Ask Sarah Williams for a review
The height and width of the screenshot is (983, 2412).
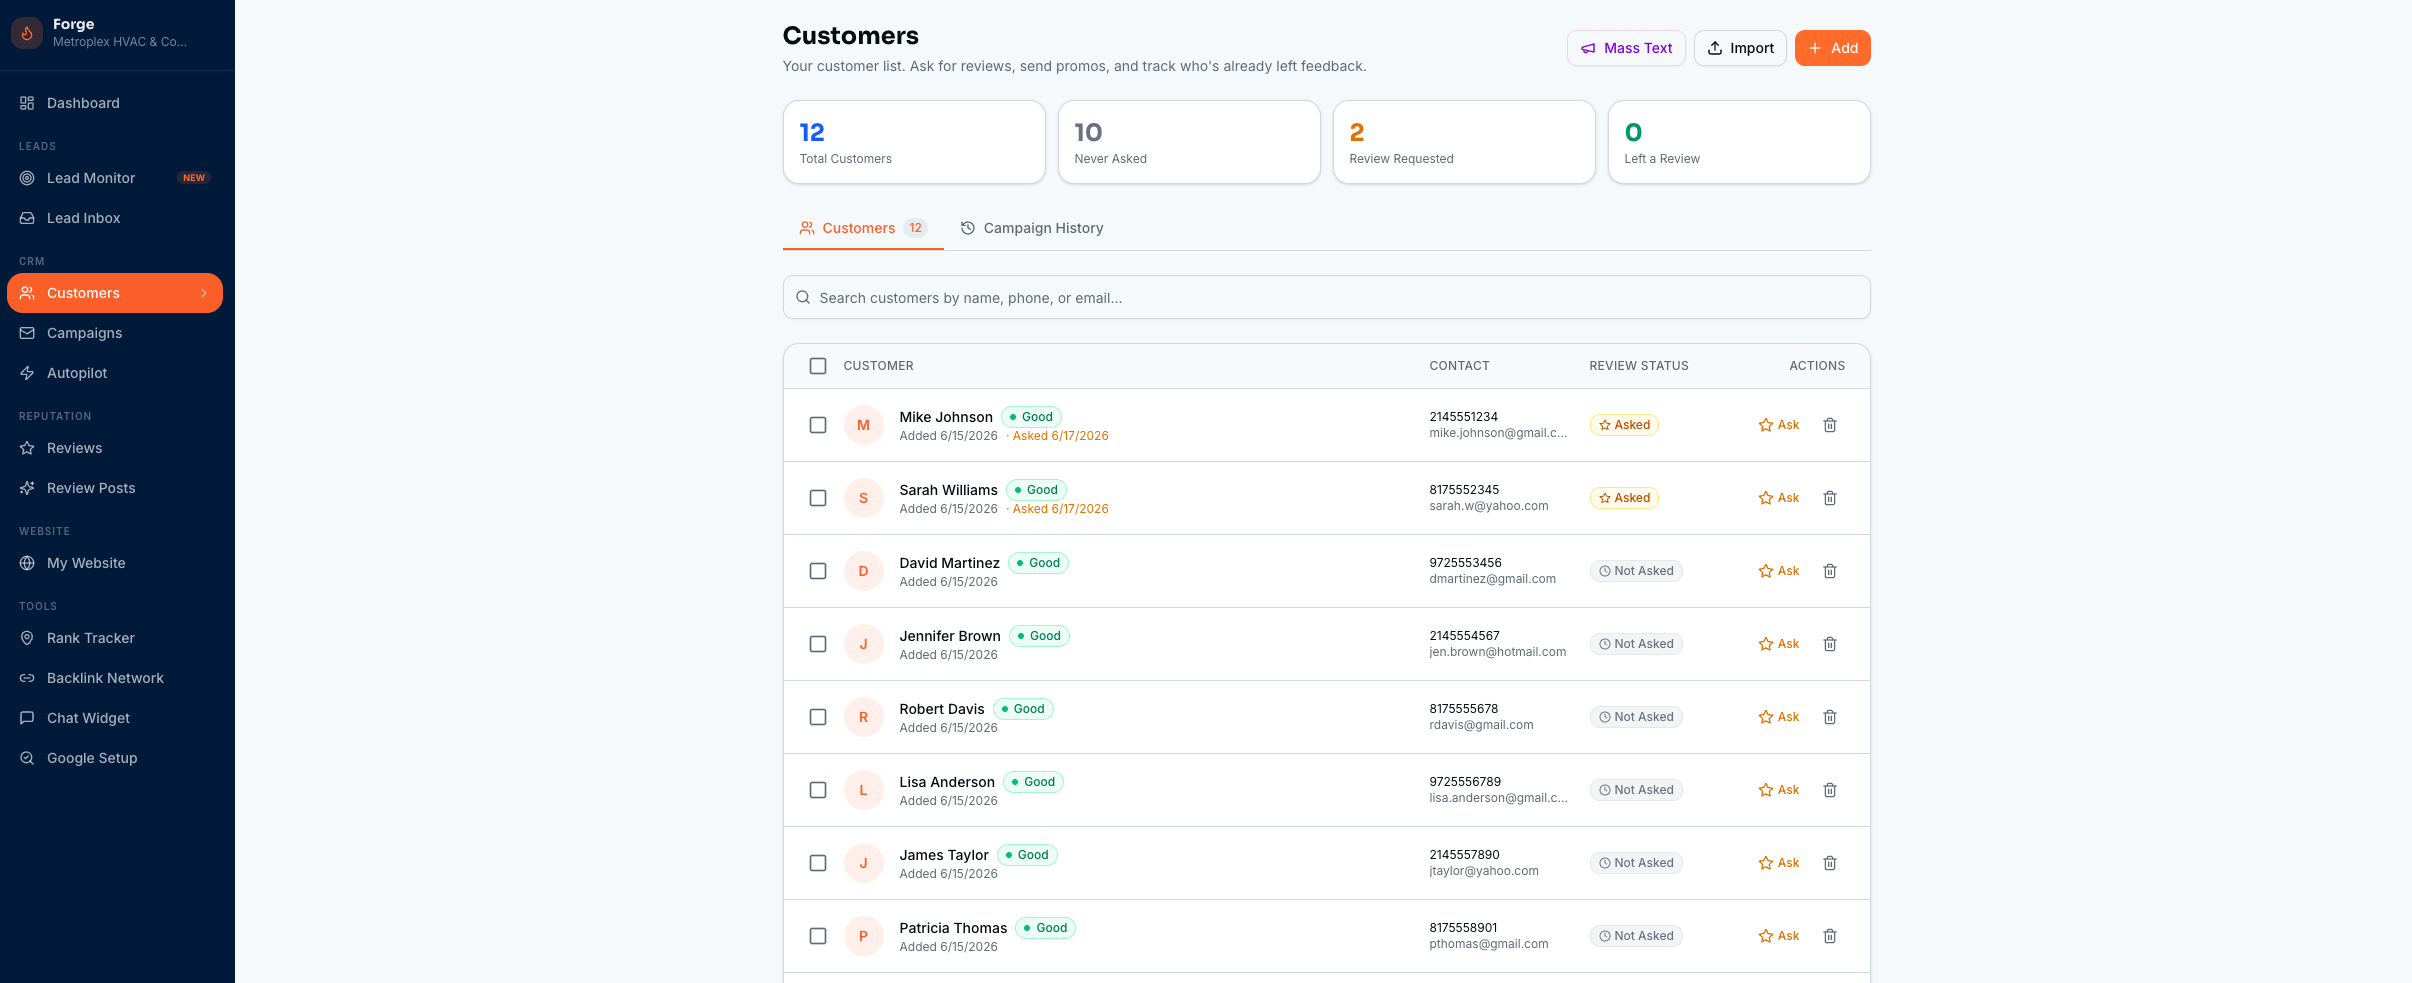point(1778,498)
